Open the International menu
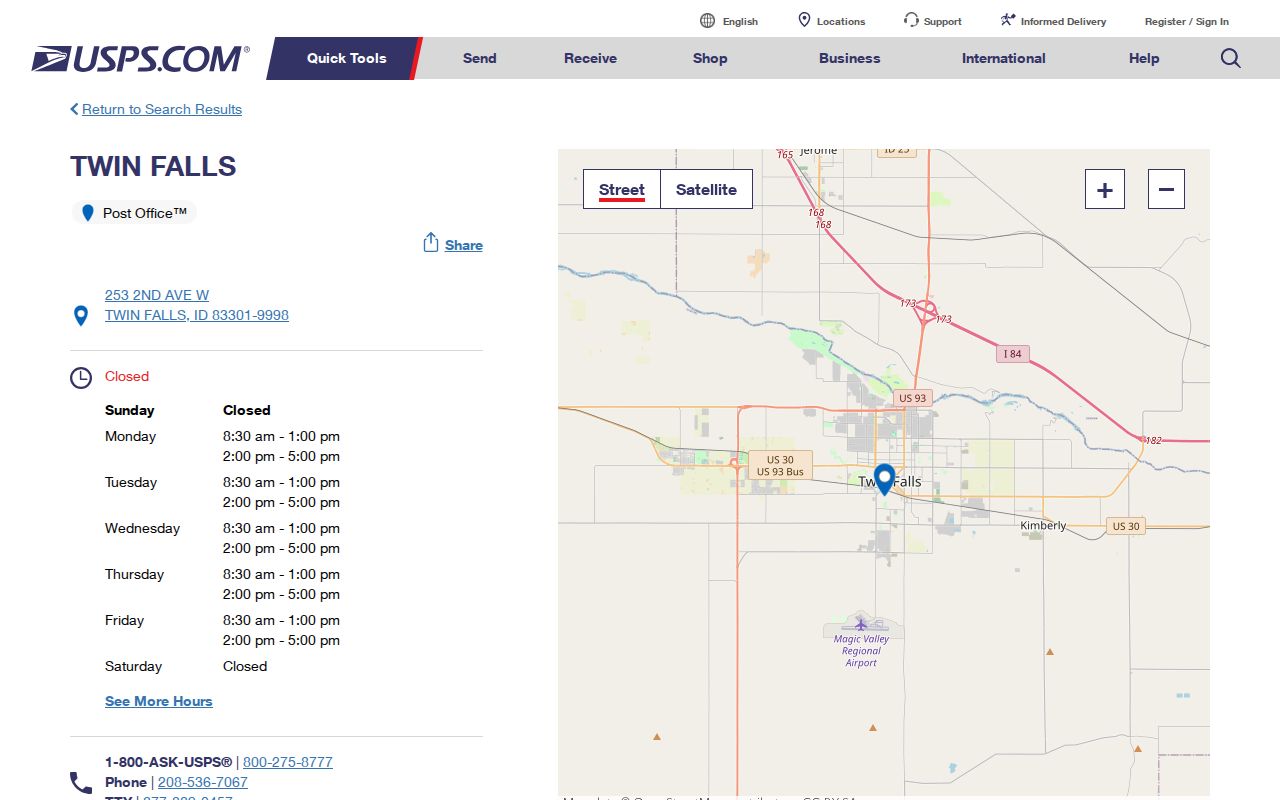 pos(1004,58)
